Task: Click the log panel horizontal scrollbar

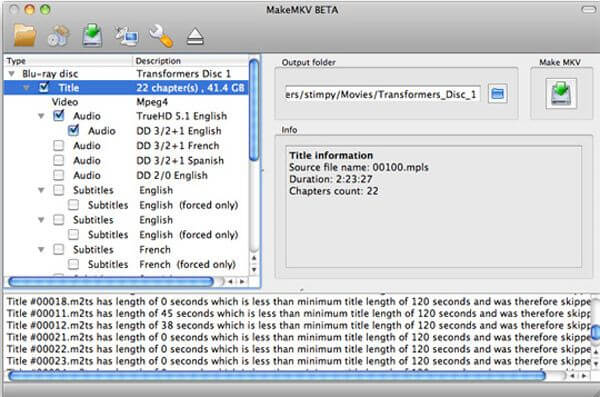Action: coord(276,376)
